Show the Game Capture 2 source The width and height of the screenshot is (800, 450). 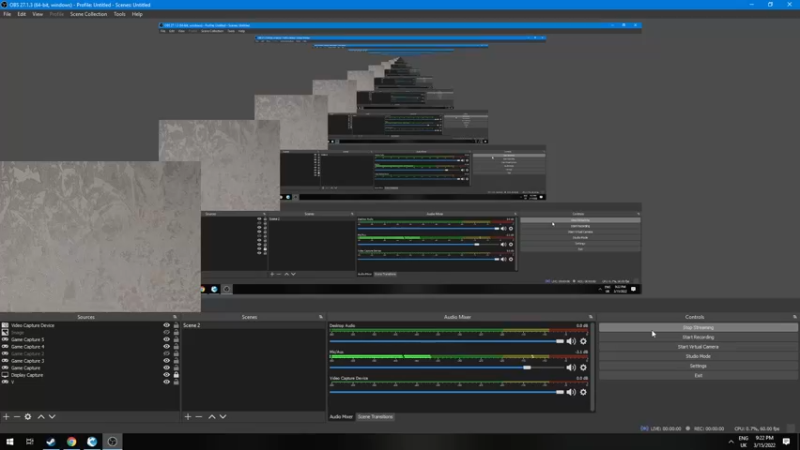(166, 354)
